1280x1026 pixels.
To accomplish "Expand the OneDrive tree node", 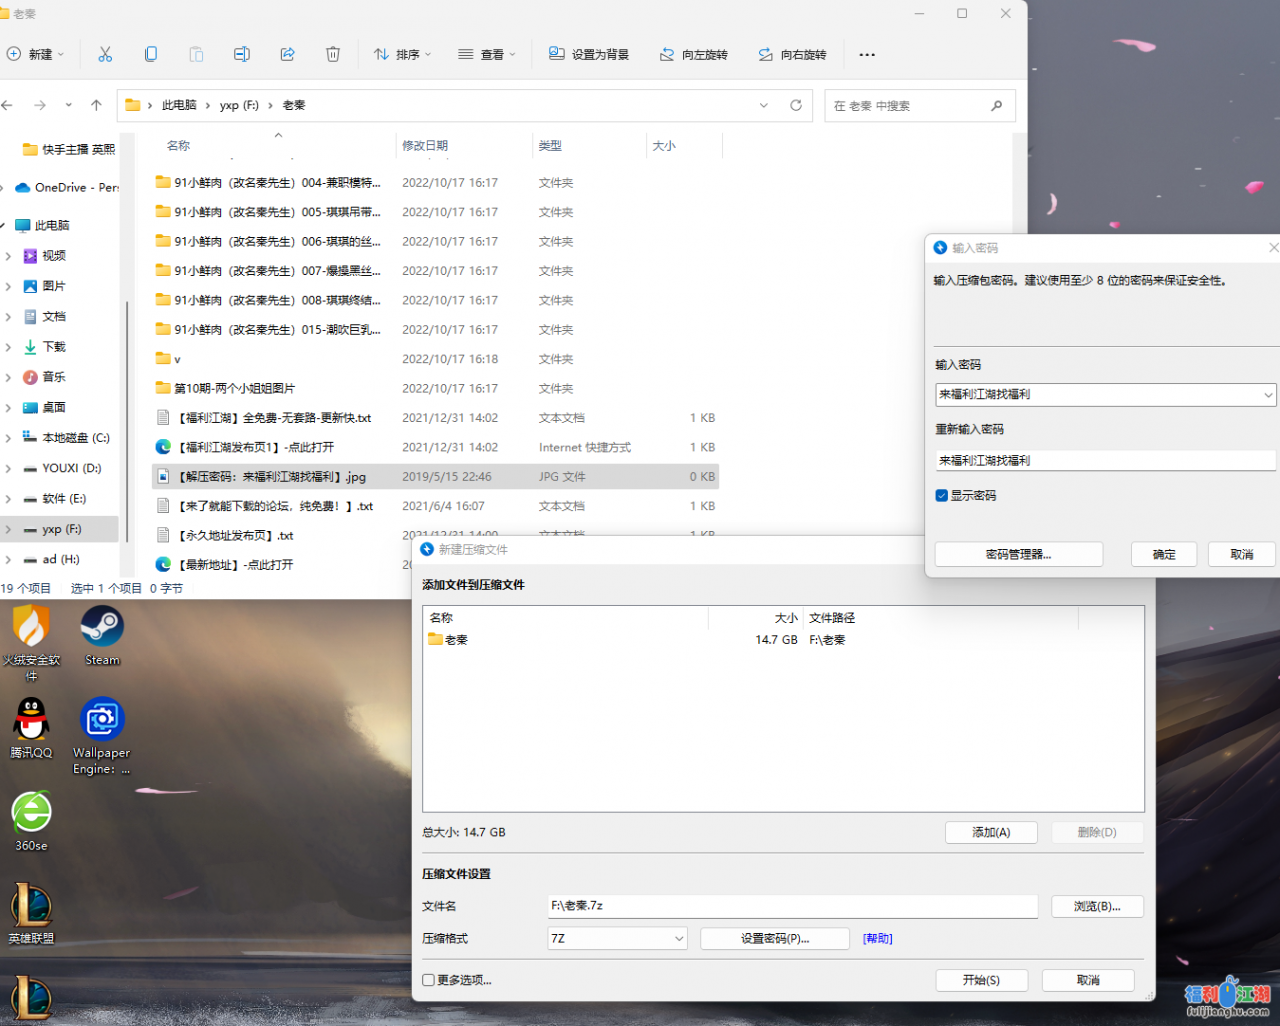I will pos(5,187).
